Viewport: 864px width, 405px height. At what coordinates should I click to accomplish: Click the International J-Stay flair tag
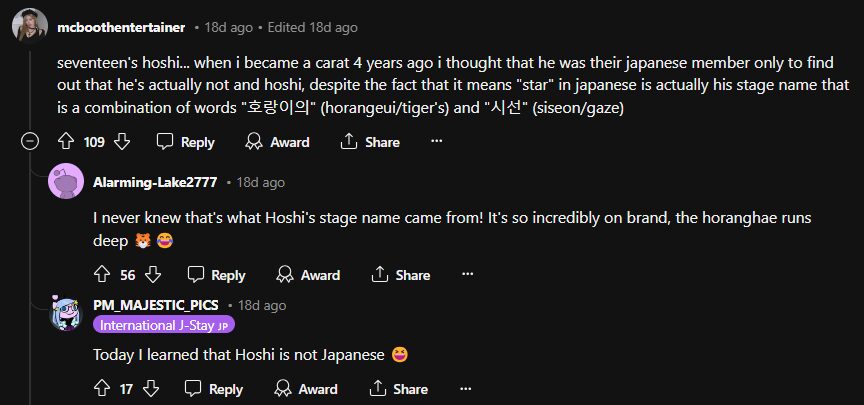[164, 325]
